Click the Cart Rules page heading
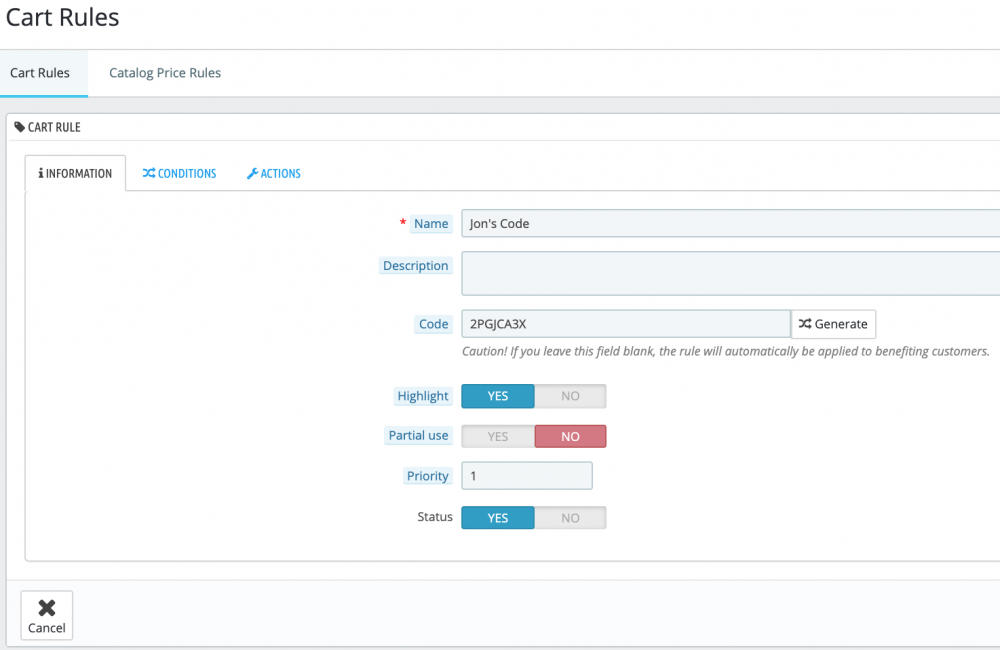Image resolution: width=1000 pixels, height=650 pixels. tap(62, 17)
